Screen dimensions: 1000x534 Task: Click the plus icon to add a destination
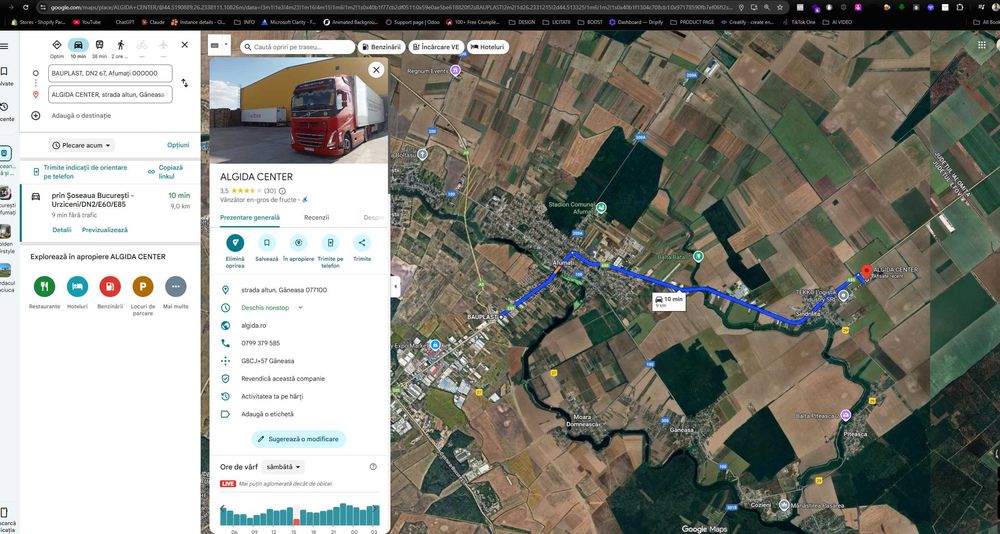(x=36, y=115)
